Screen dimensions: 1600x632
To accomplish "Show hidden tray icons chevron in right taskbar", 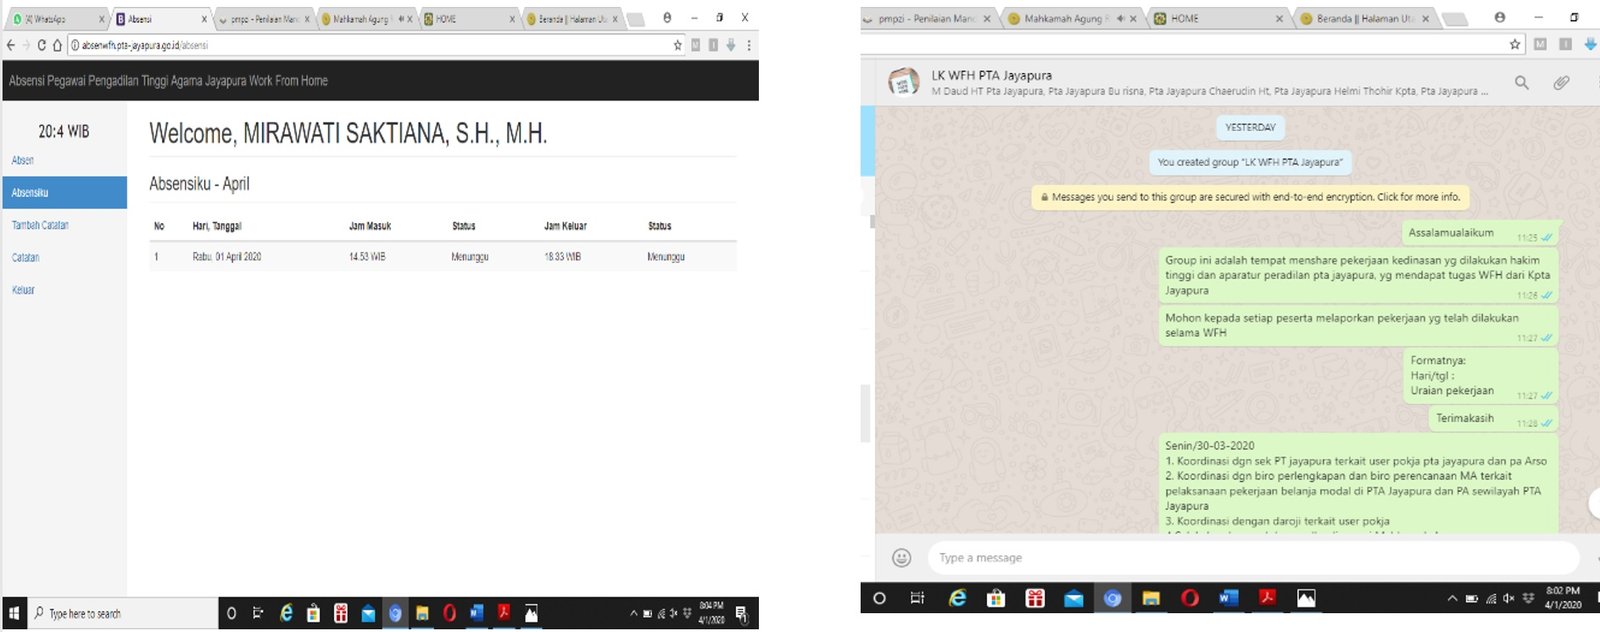I will pos(1452,598).
